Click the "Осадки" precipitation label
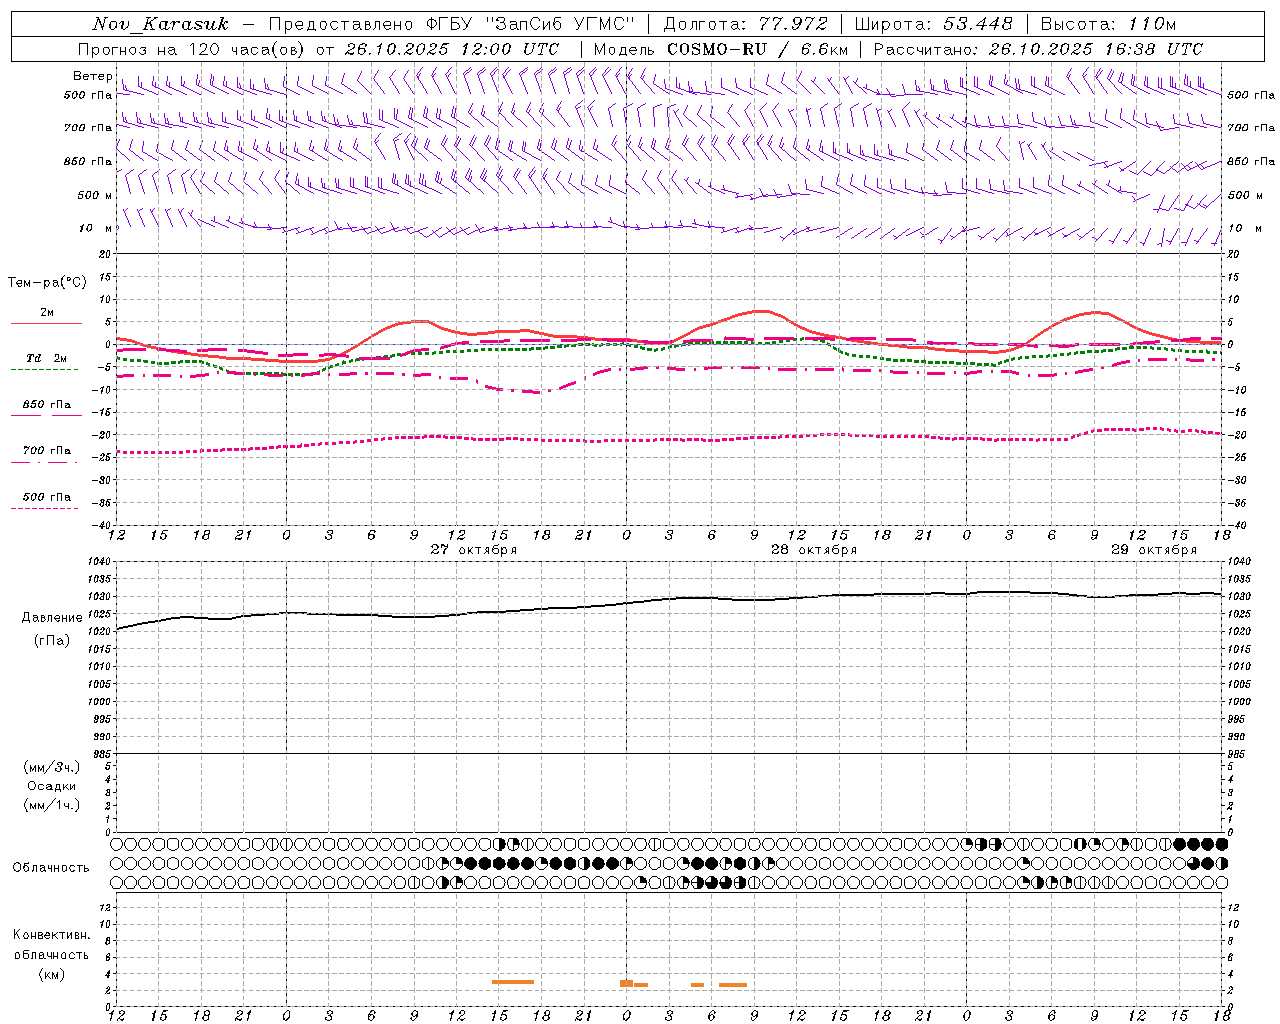Screen dimensions: 1280x1024 coord(52,786)
